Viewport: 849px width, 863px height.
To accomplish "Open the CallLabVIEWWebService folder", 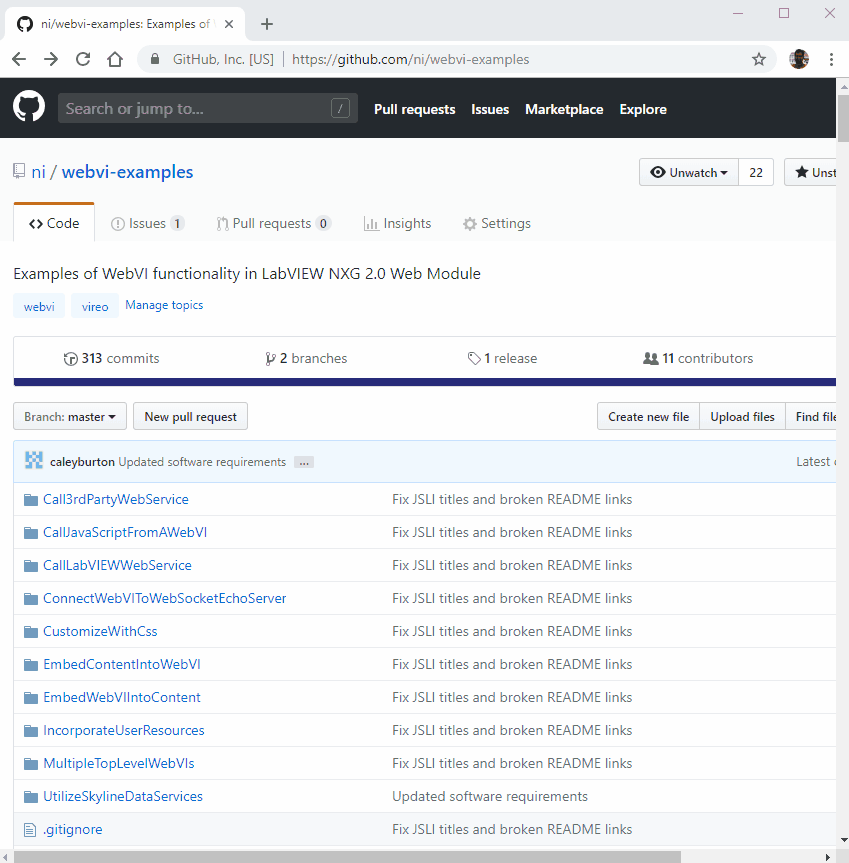I will [117, 565].
